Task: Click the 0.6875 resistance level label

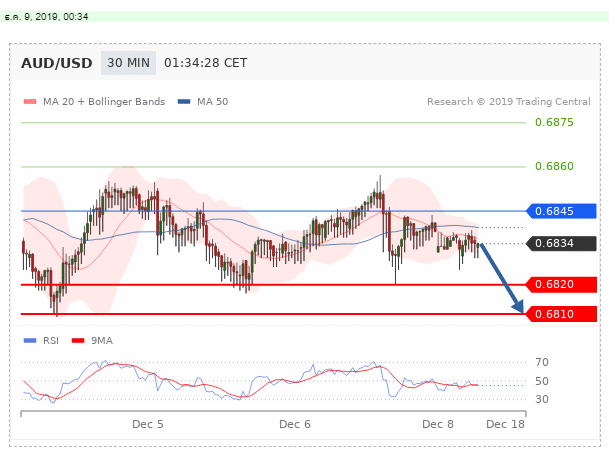Action: click(x=554, y=122)
